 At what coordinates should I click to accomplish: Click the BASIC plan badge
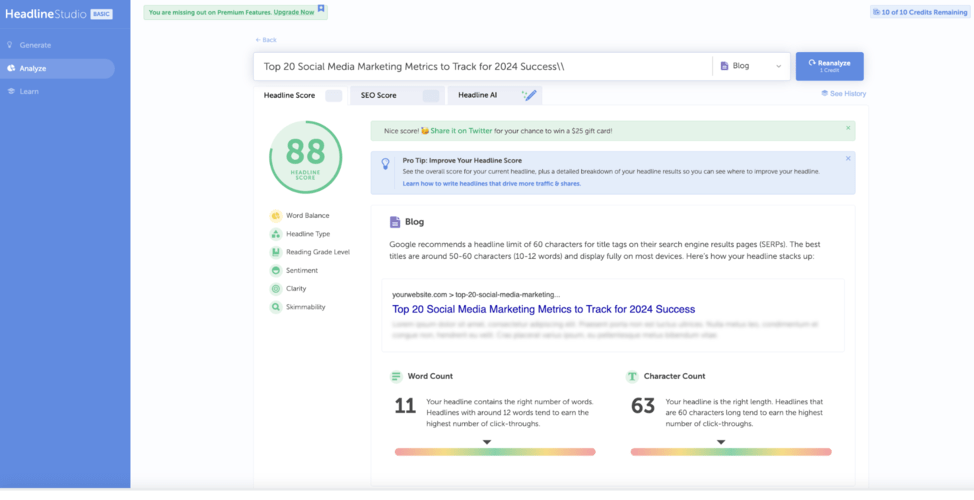pyautogui.click(x=101, y=14)
